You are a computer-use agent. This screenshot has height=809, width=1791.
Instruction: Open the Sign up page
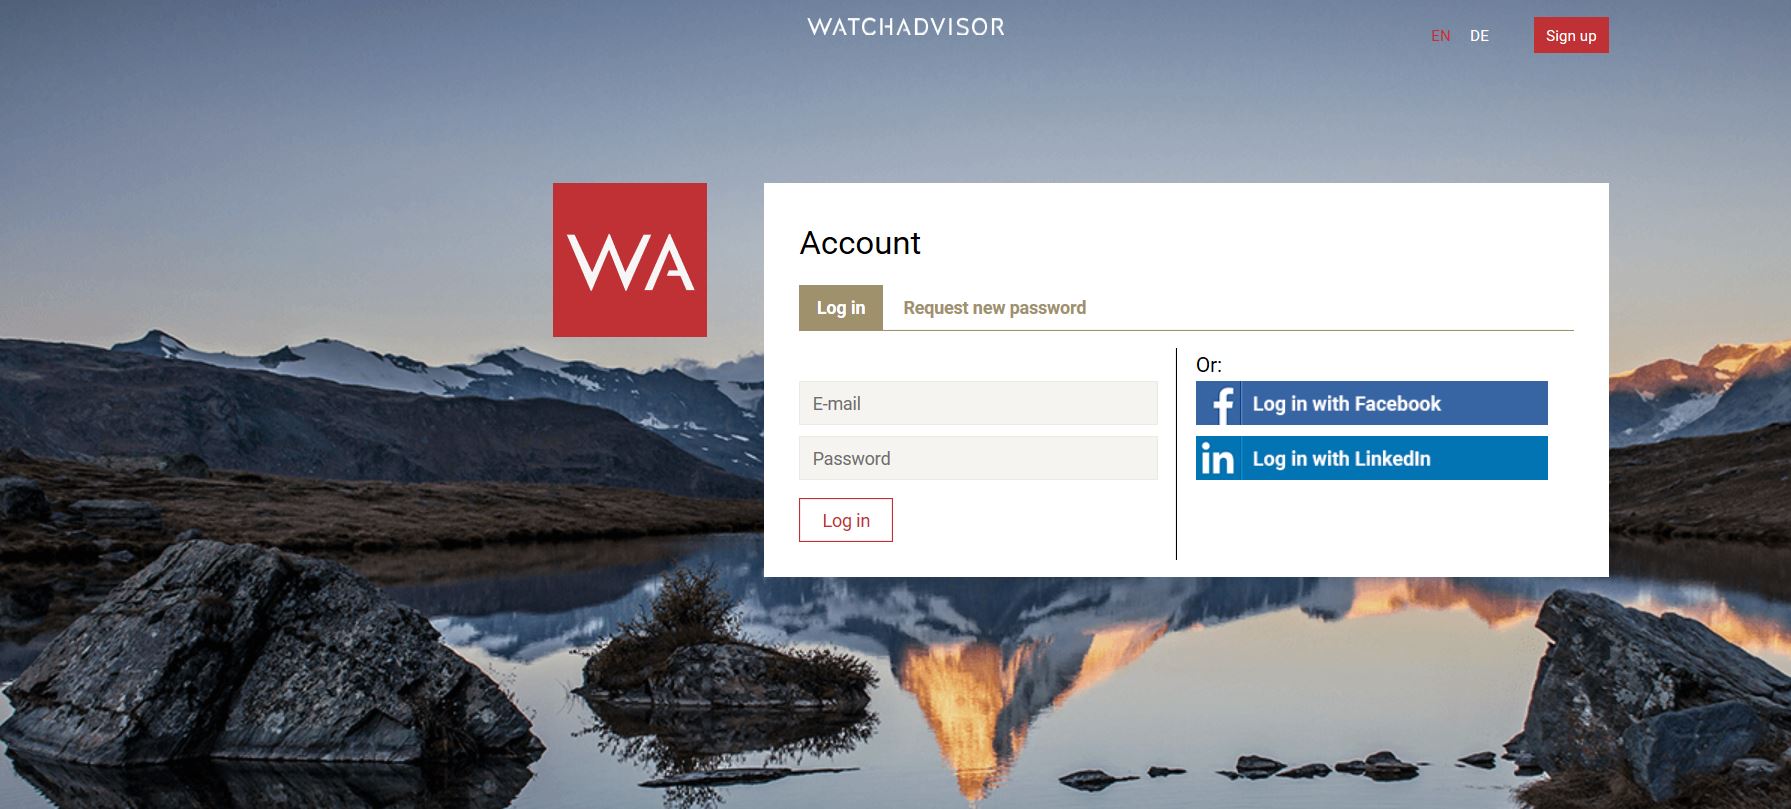pos(1571,35)
